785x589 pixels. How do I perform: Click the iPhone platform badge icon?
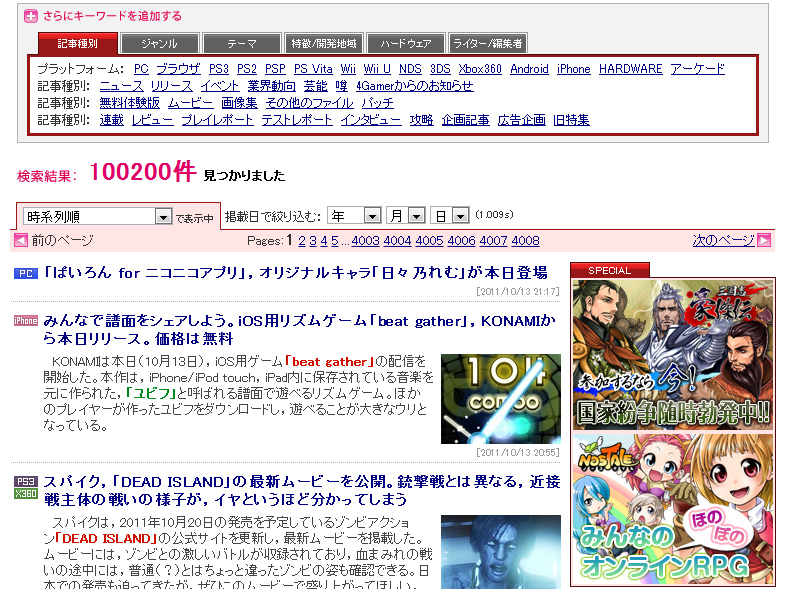tap(26, 321)
